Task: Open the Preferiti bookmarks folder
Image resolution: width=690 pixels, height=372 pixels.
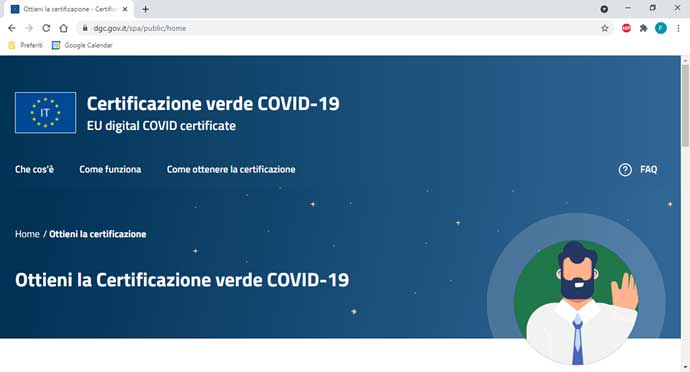Action: click(x=26, y=45)
